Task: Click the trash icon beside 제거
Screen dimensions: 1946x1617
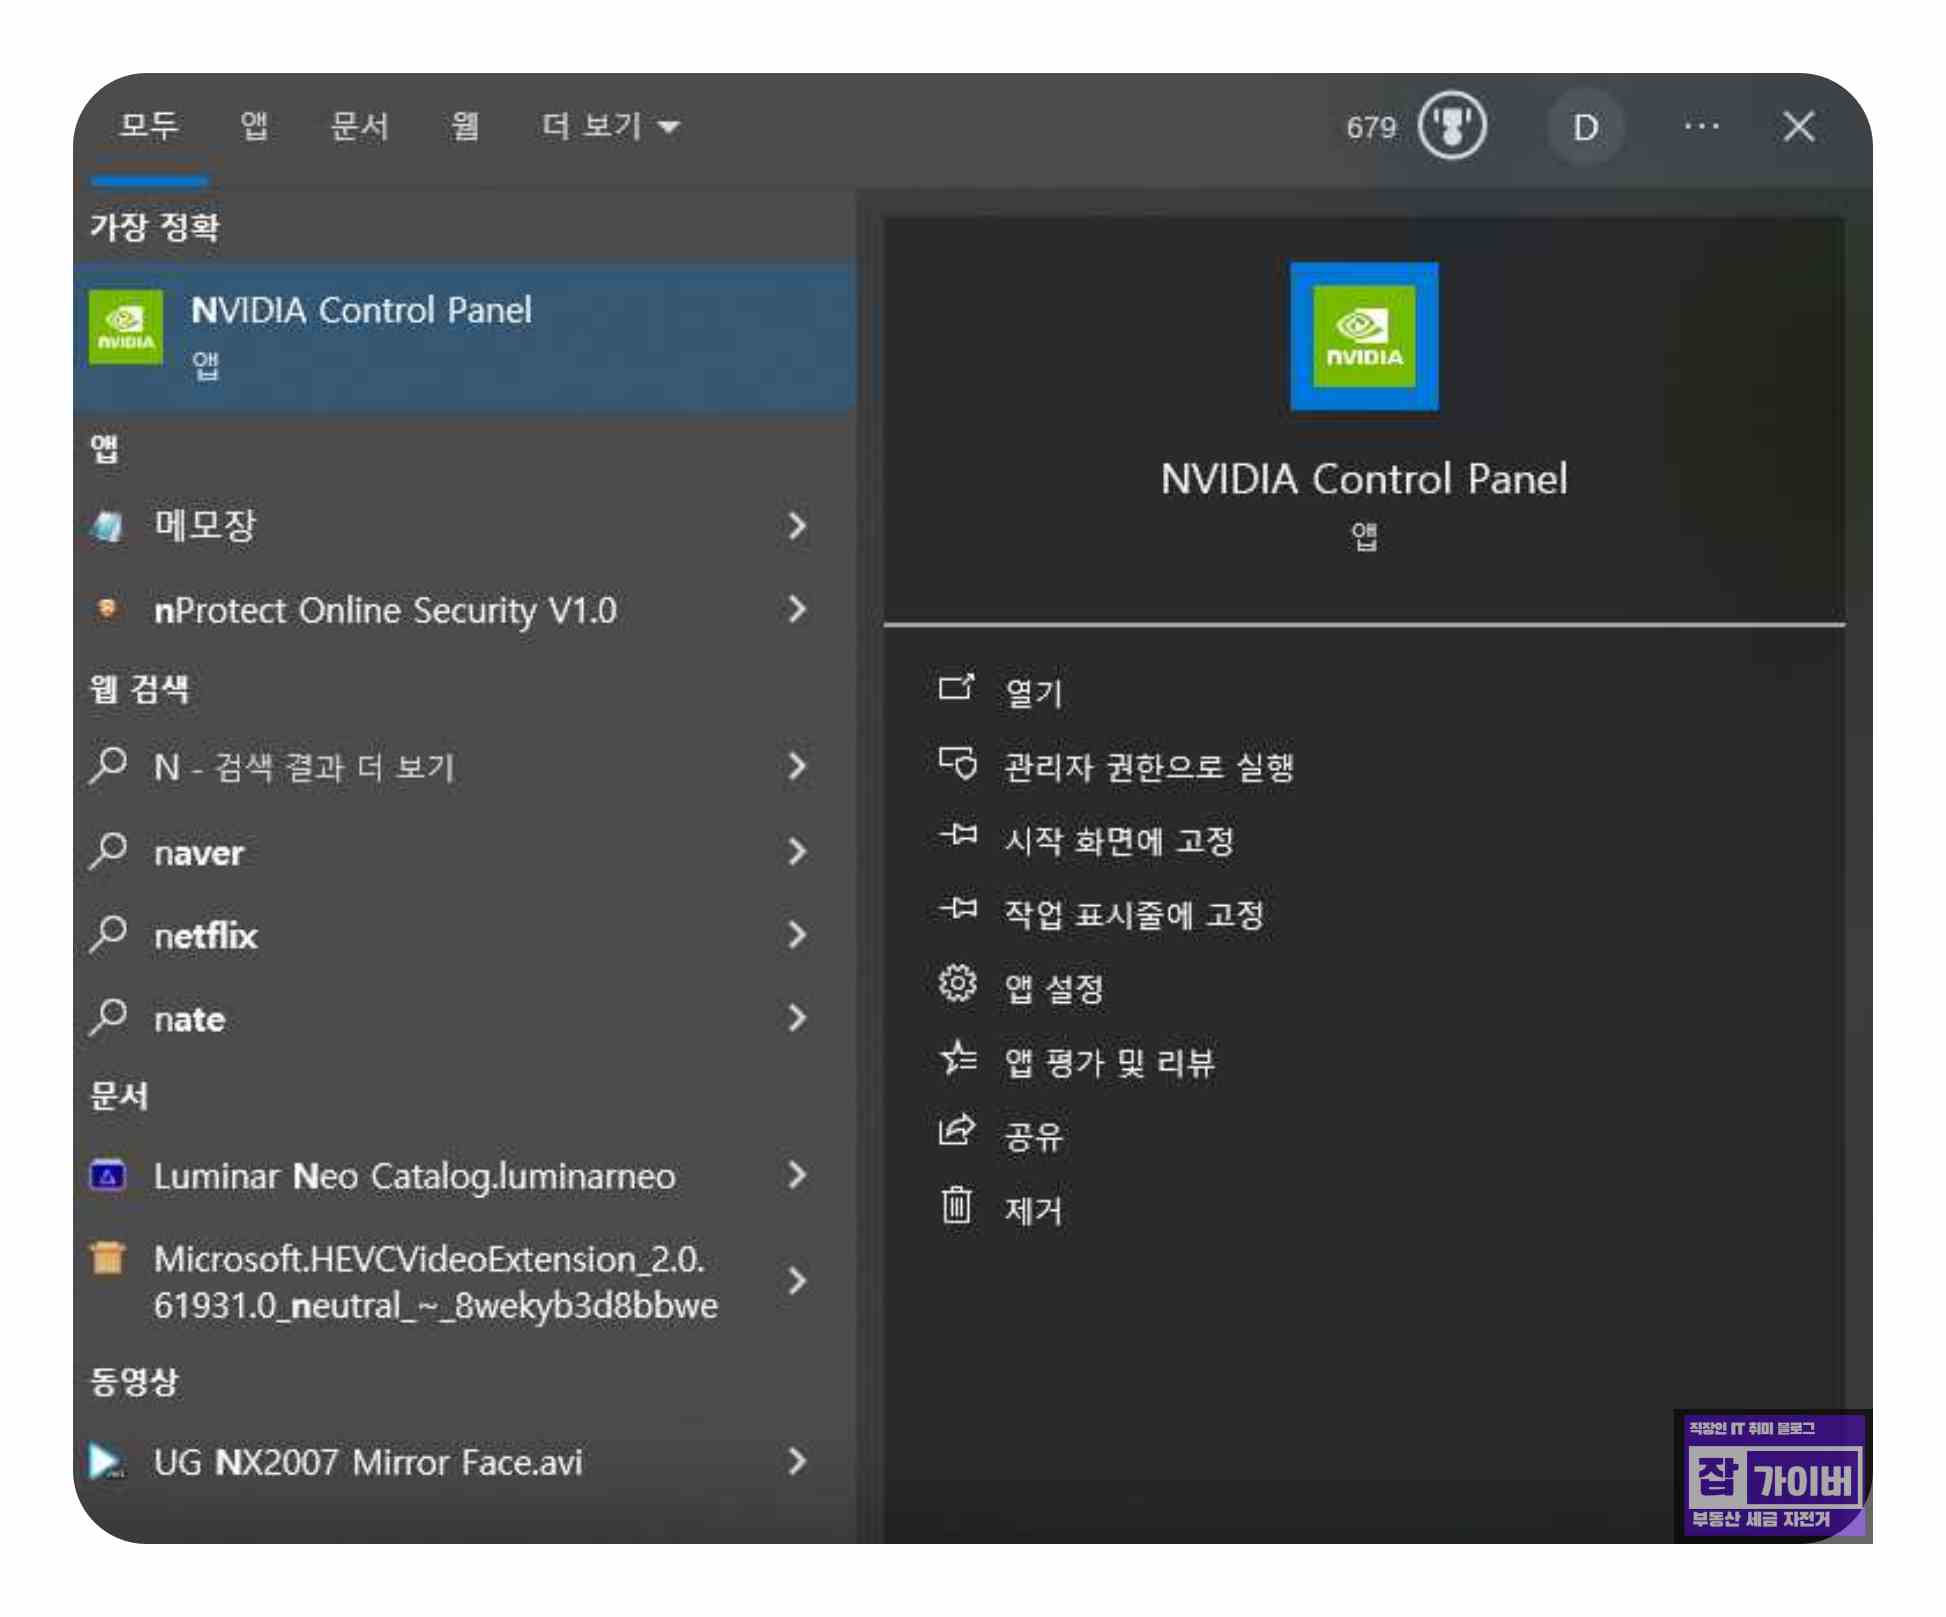Action: 956,1206
